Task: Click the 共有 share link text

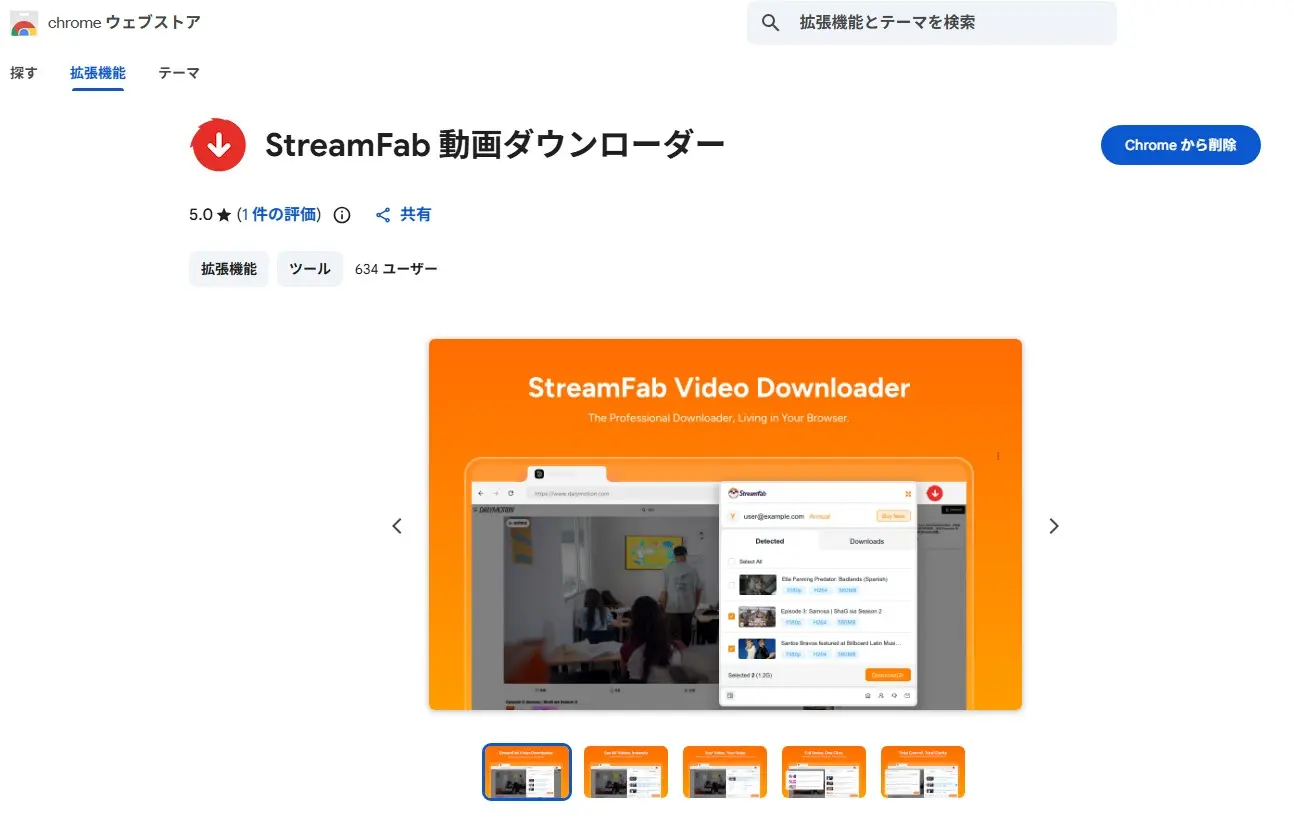Action: coord(416,214)
